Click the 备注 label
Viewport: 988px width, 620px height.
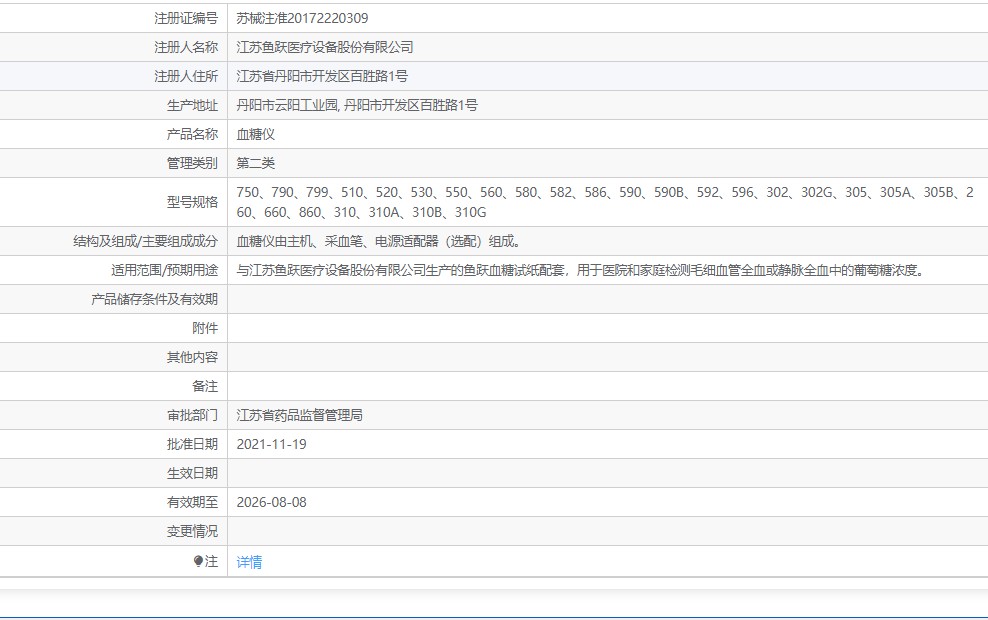[x=205, y=386]
